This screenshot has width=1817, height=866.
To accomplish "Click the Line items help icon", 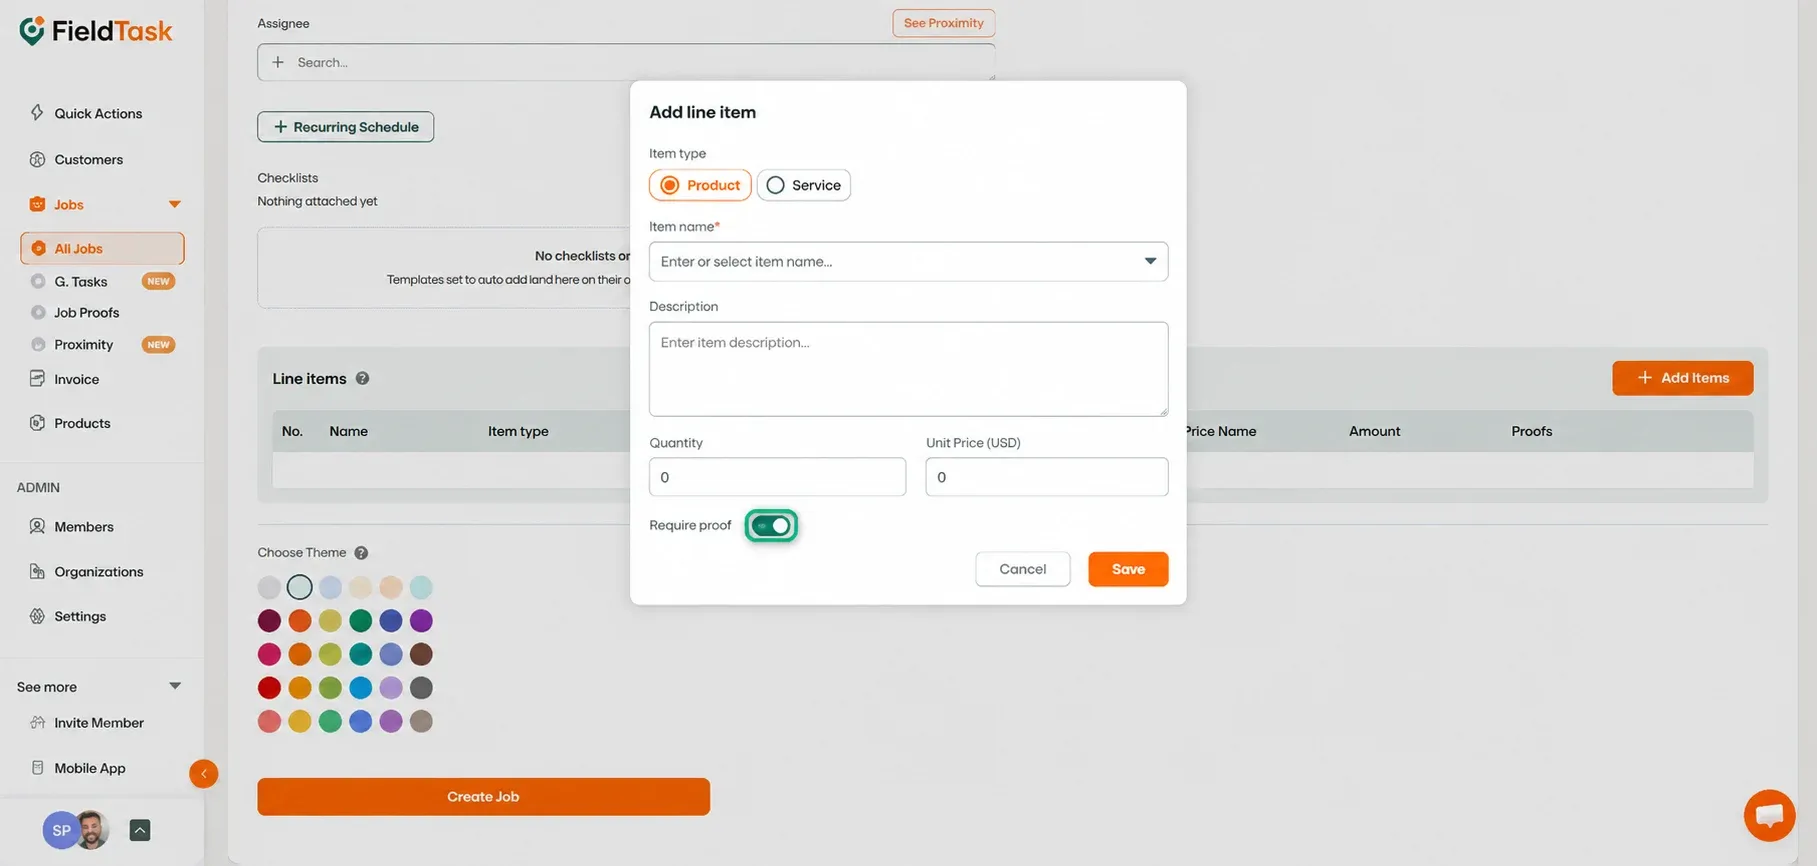I will click(x=362, y=378).
